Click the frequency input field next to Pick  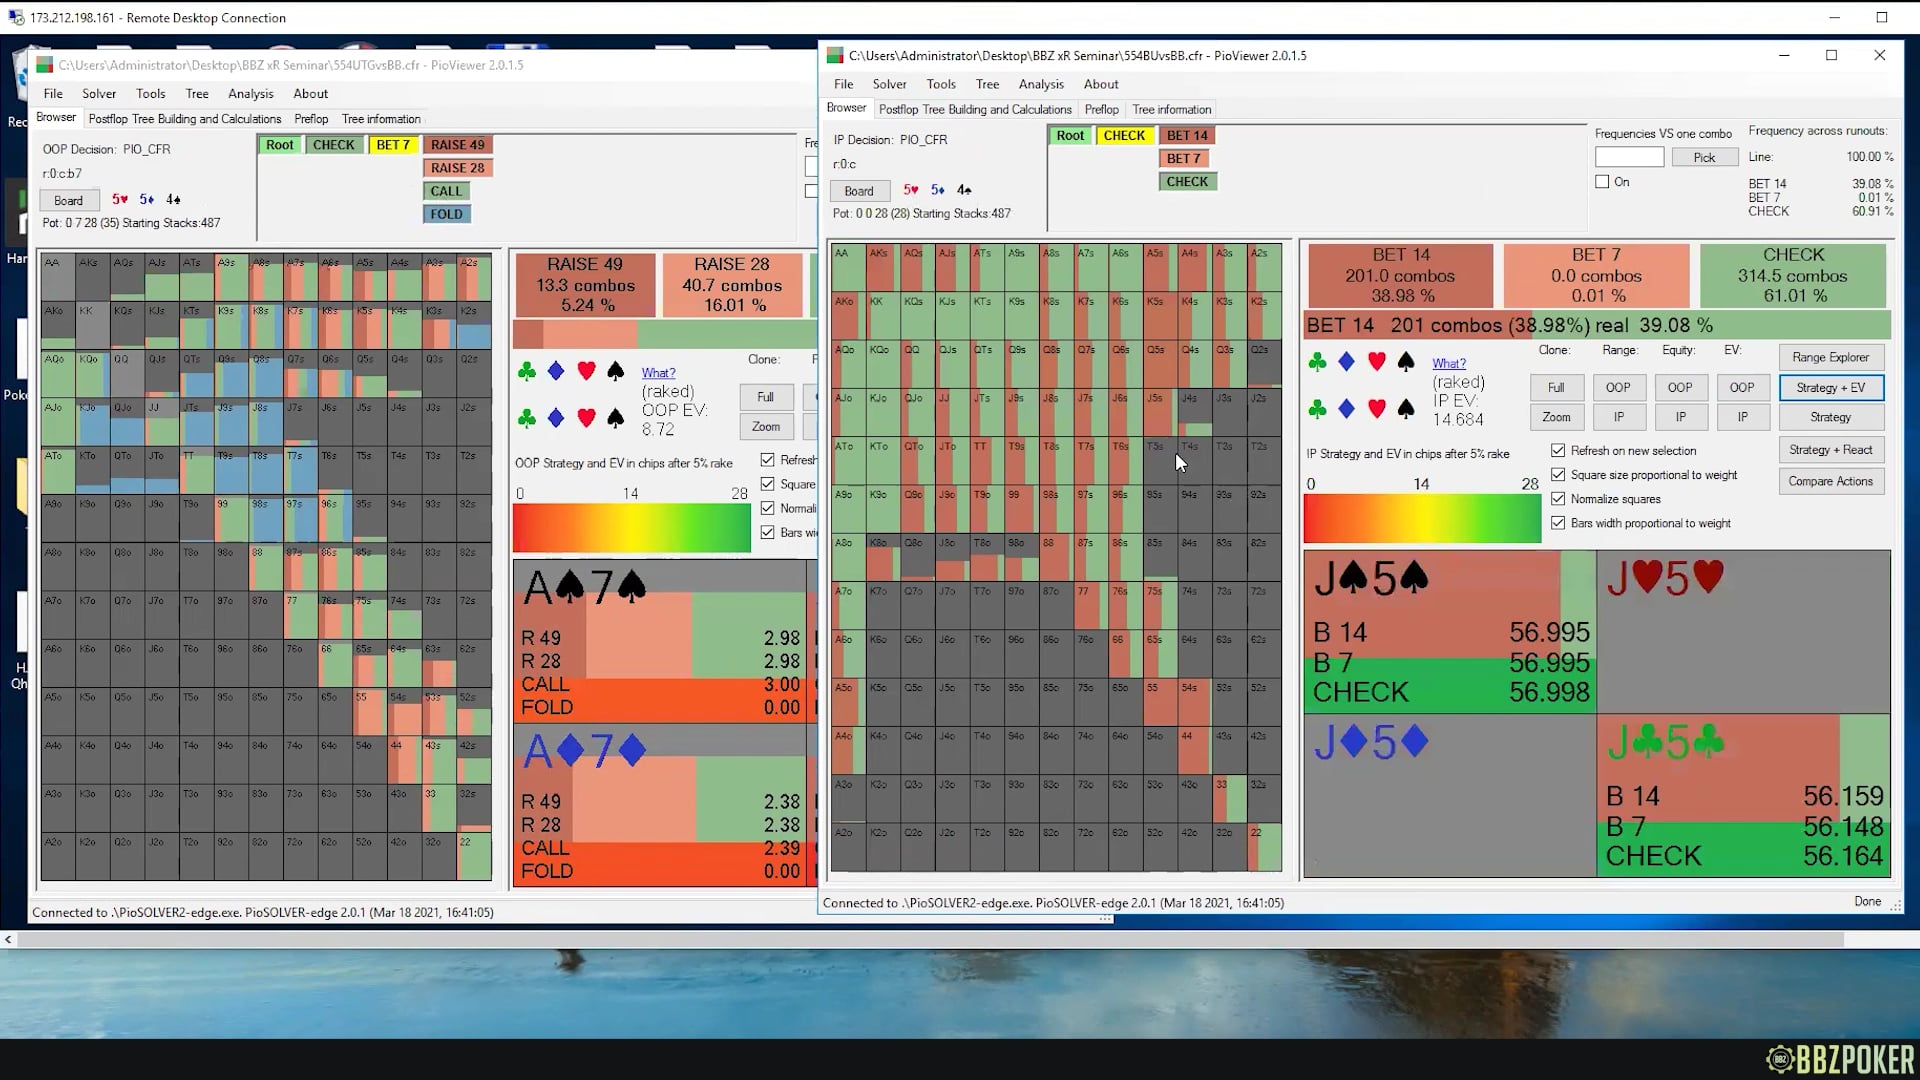click(x=1629, y=157)
